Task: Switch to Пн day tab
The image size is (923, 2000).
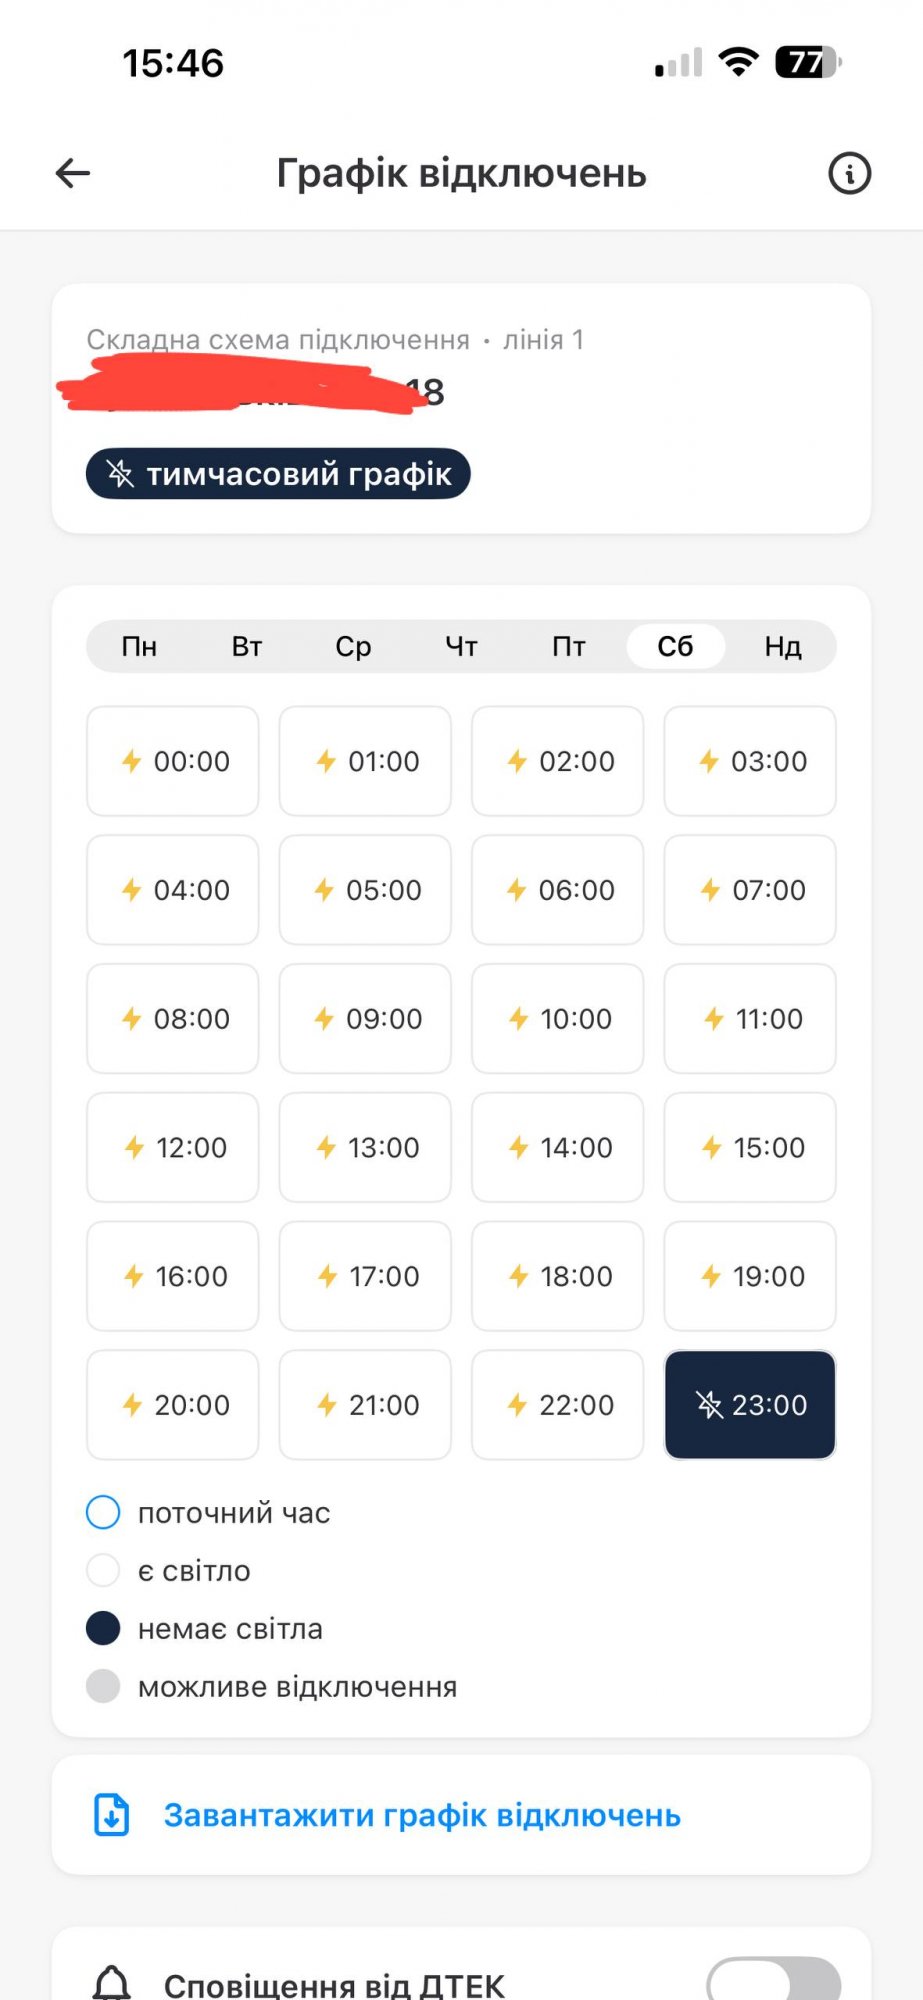Action: 139,647
